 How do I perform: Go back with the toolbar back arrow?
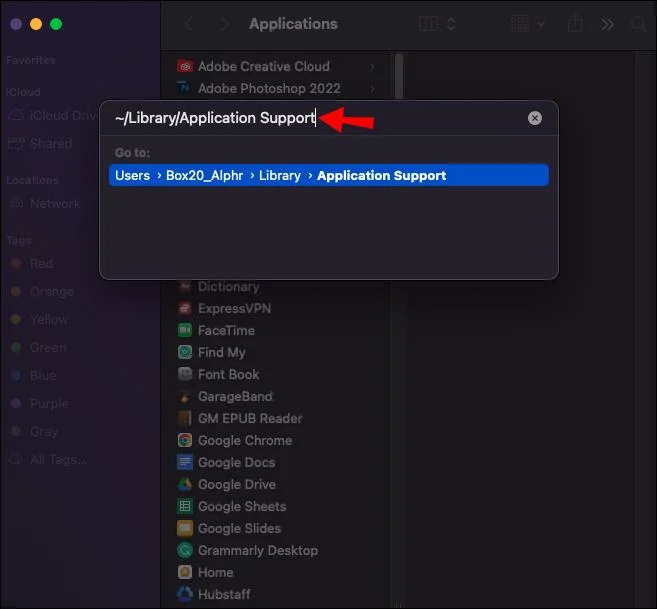(x=189, y=24)
